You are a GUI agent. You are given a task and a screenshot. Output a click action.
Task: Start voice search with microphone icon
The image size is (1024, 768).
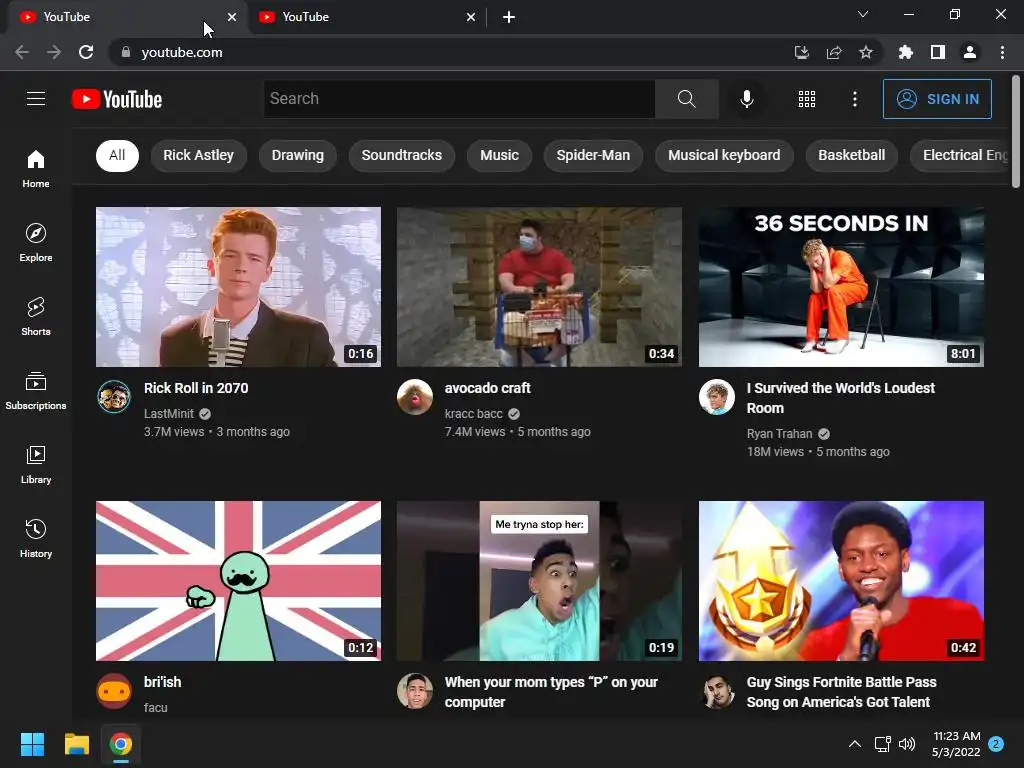click(746, 99)
